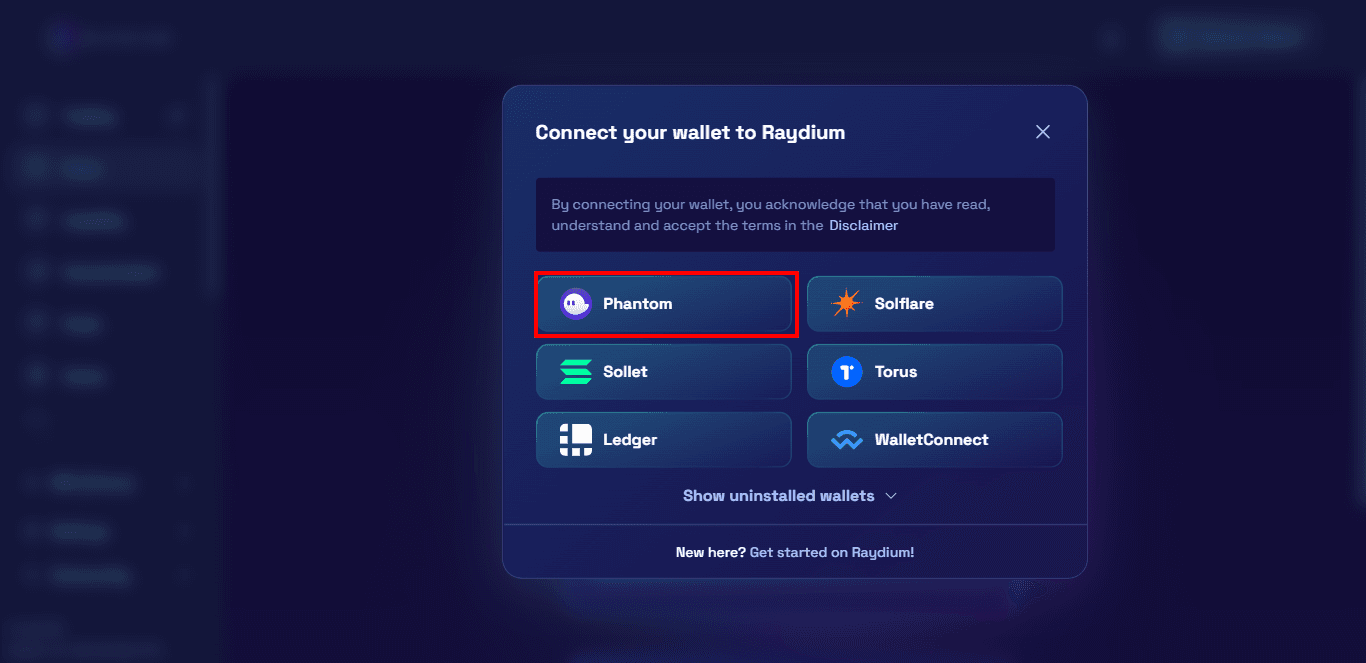Click the Torus circular T icon
The height and width of the screenshot is (663, 1366).
pyautogui.click(x=846, y=371)
